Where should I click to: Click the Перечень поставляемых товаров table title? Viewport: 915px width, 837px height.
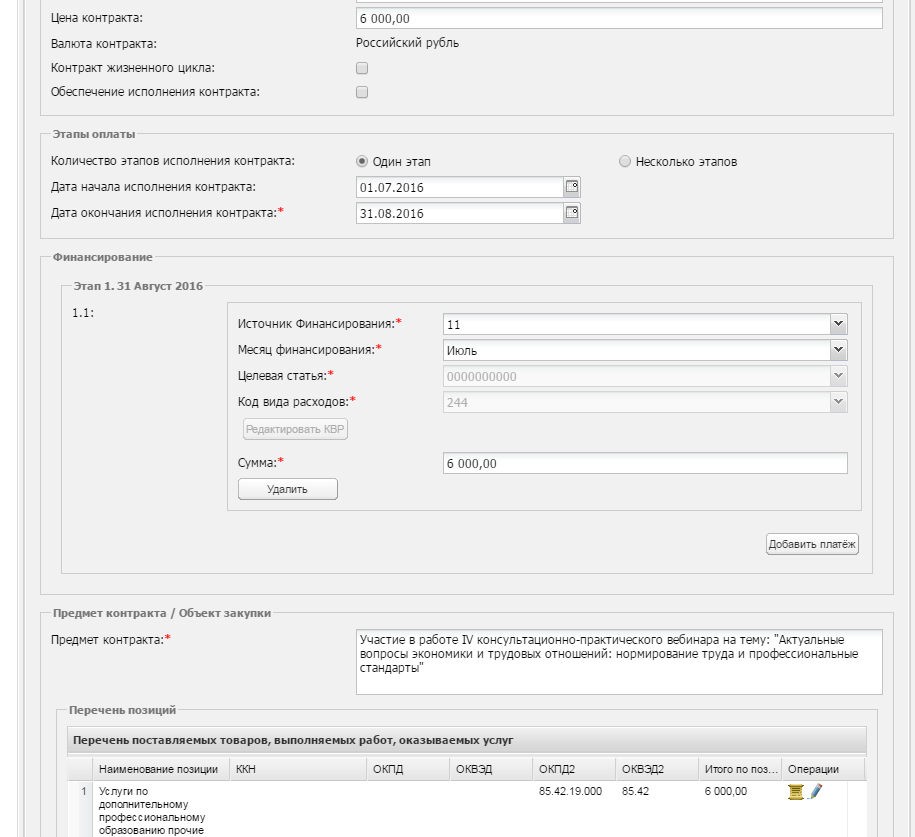pos(293,740)
